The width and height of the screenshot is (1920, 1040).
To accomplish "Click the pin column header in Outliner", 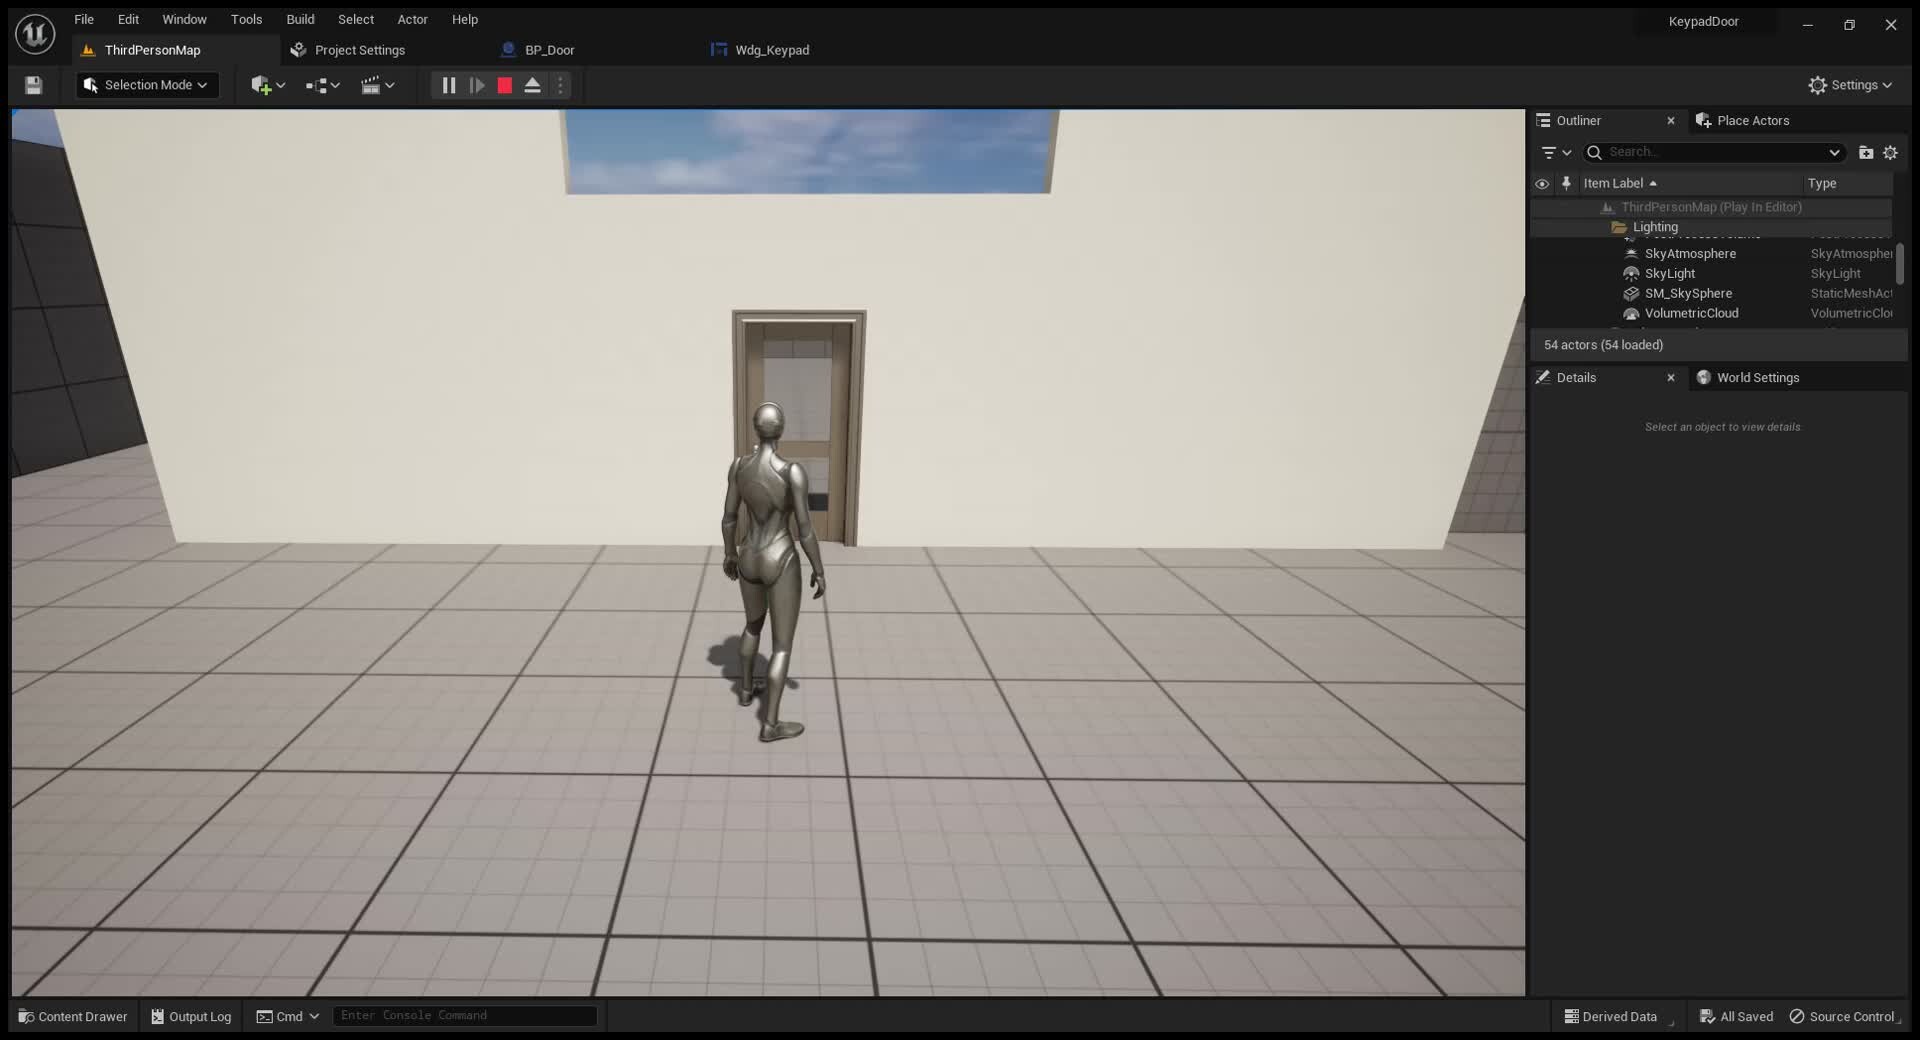I will pos(1566,183).
